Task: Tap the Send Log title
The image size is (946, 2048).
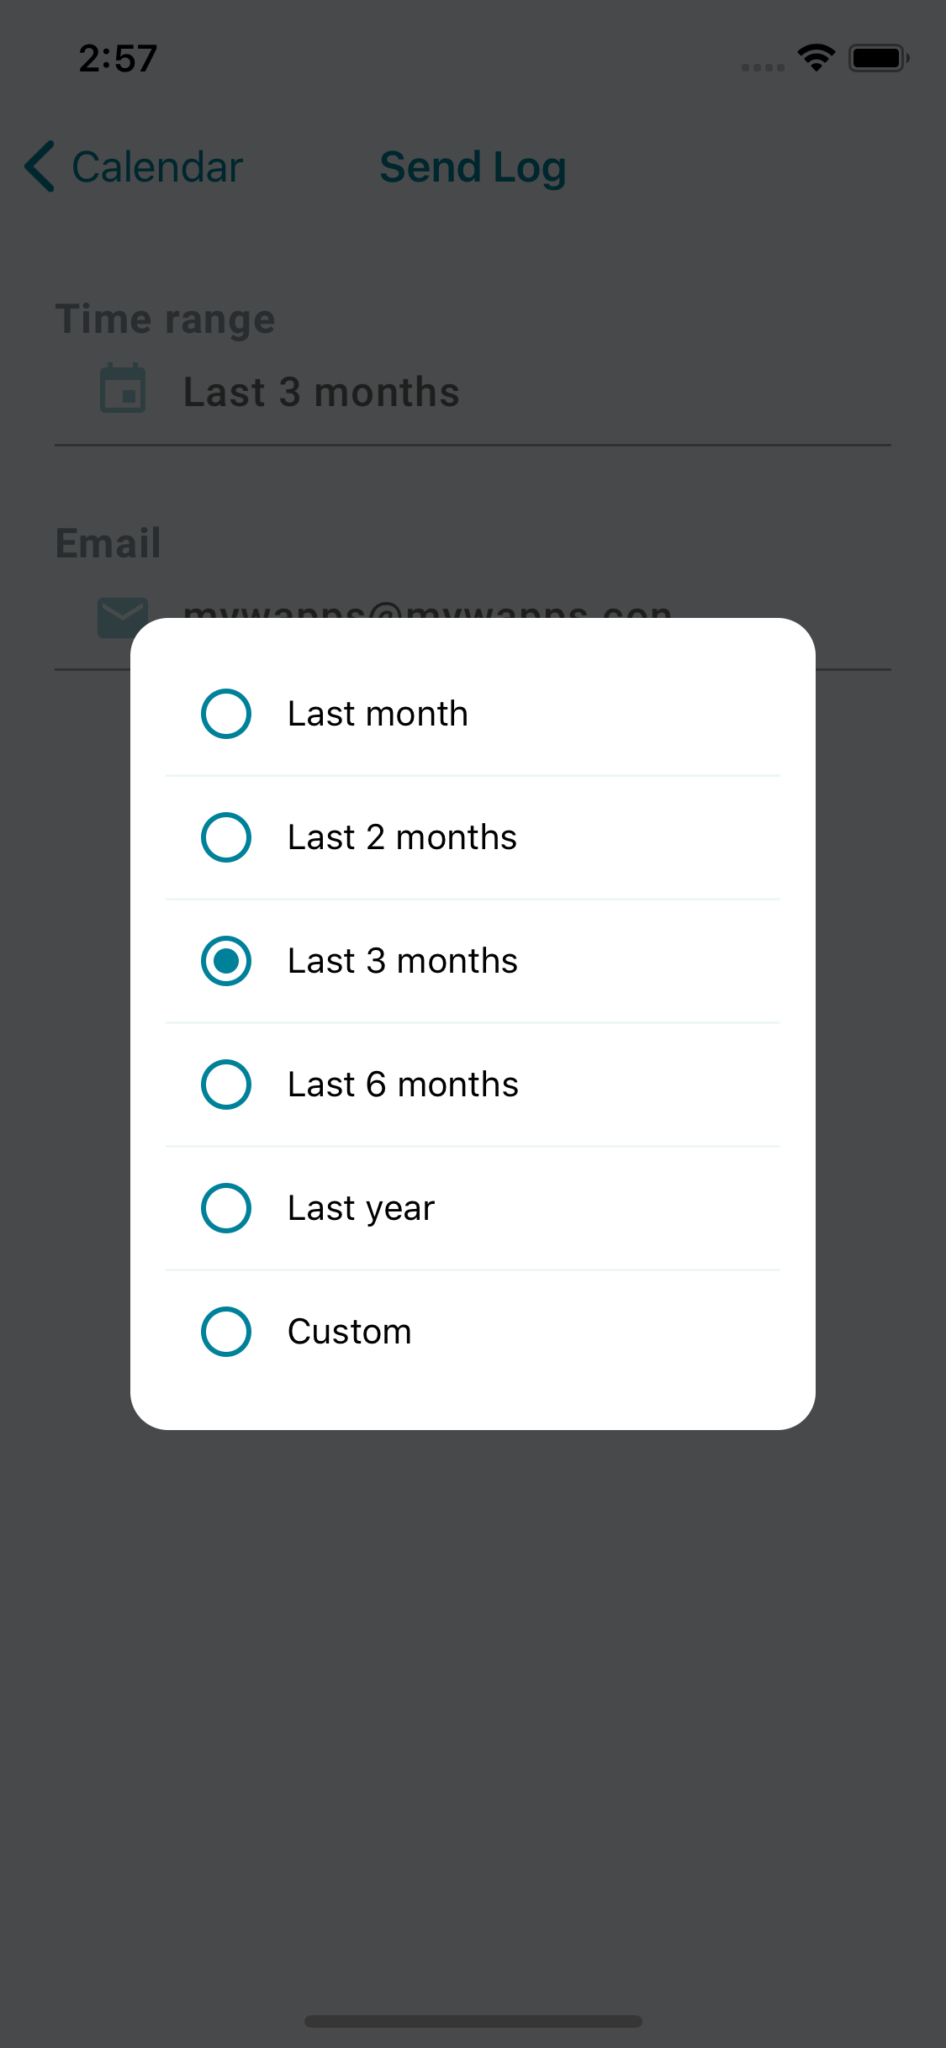Action: click(473, 168)
